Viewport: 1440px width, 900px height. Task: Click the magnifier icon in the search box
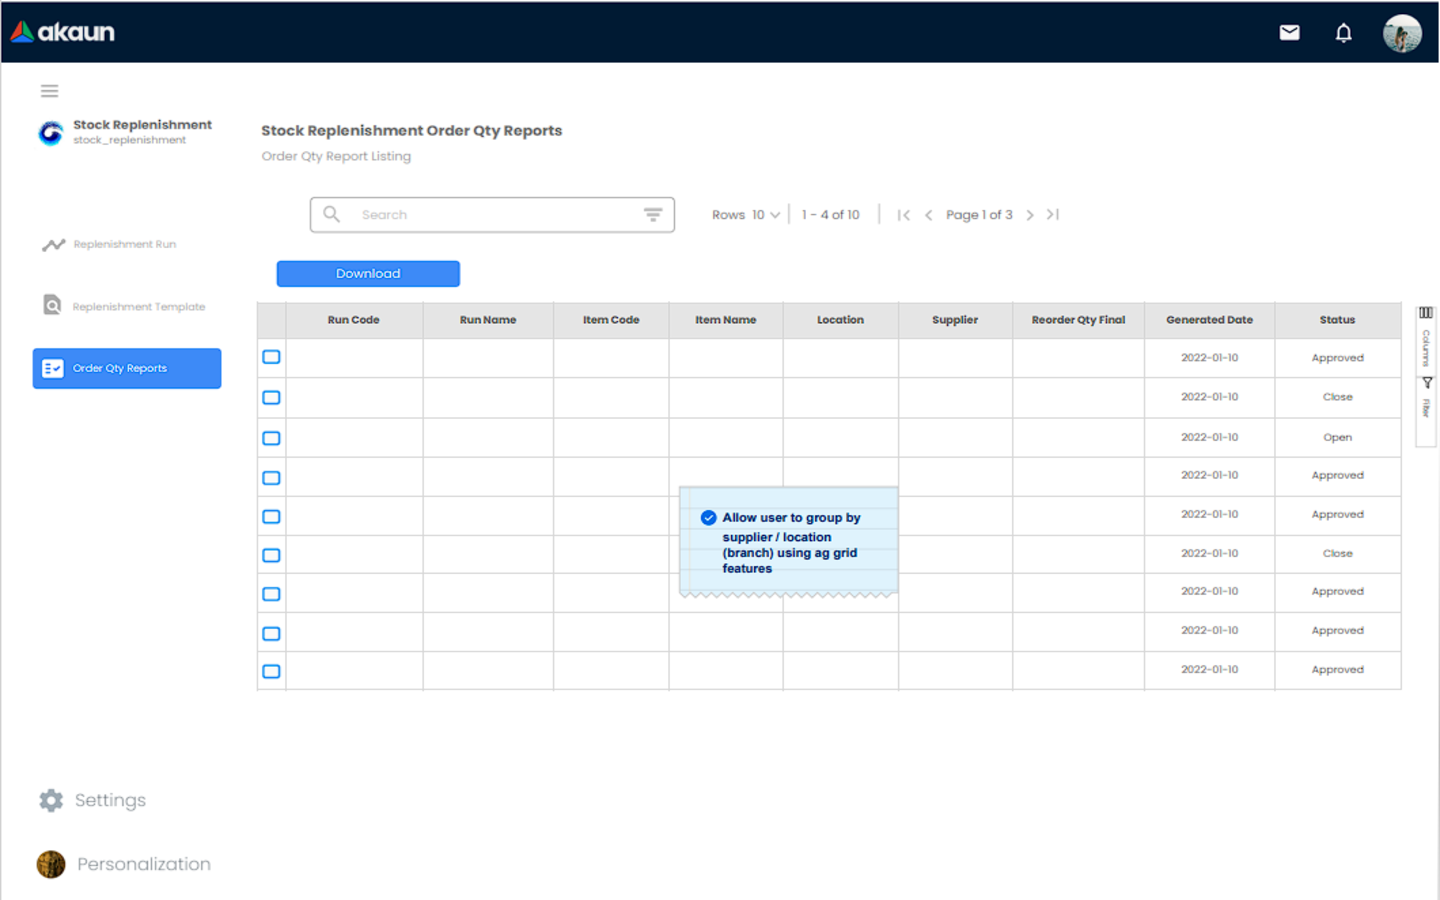332,214
